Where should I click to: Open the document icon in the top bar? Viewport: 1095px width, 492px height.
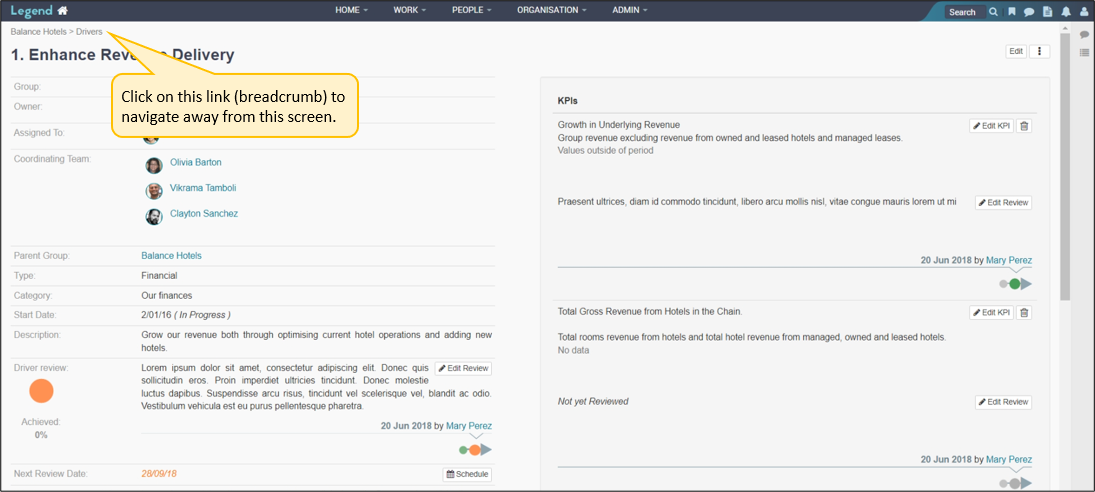1047,12
